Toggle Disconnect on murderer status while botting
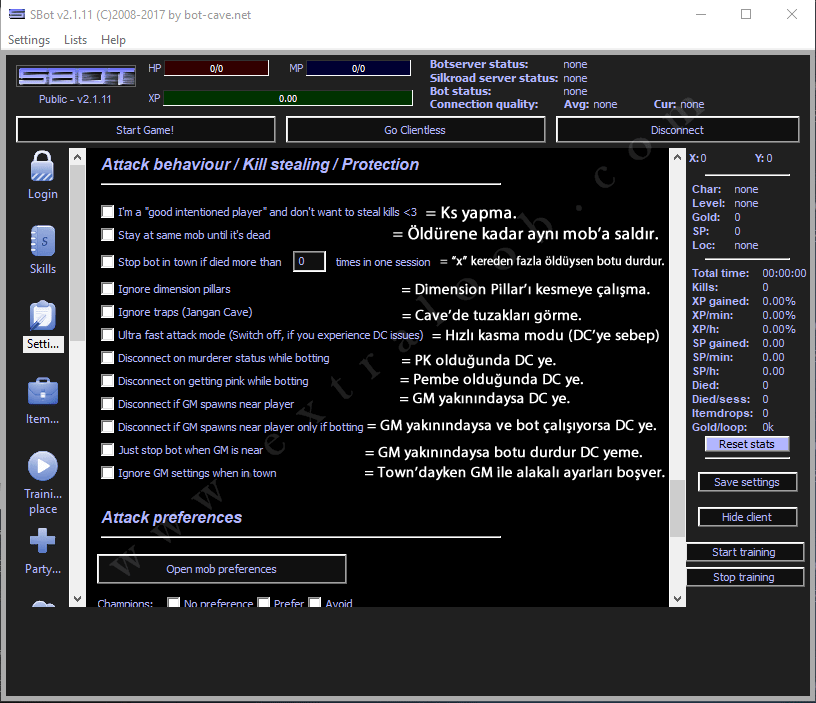The image size is (816, 703). [x=108, y=357]
